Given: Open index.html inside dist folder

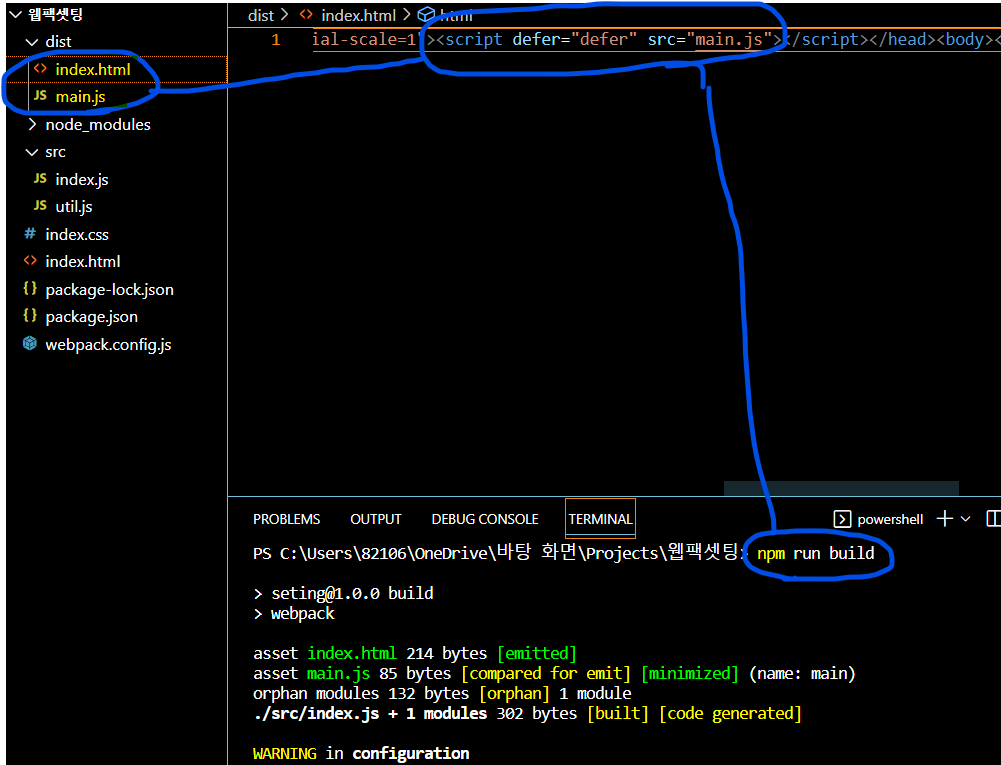Looking at the screenshot, I should (x=93, y=69).
